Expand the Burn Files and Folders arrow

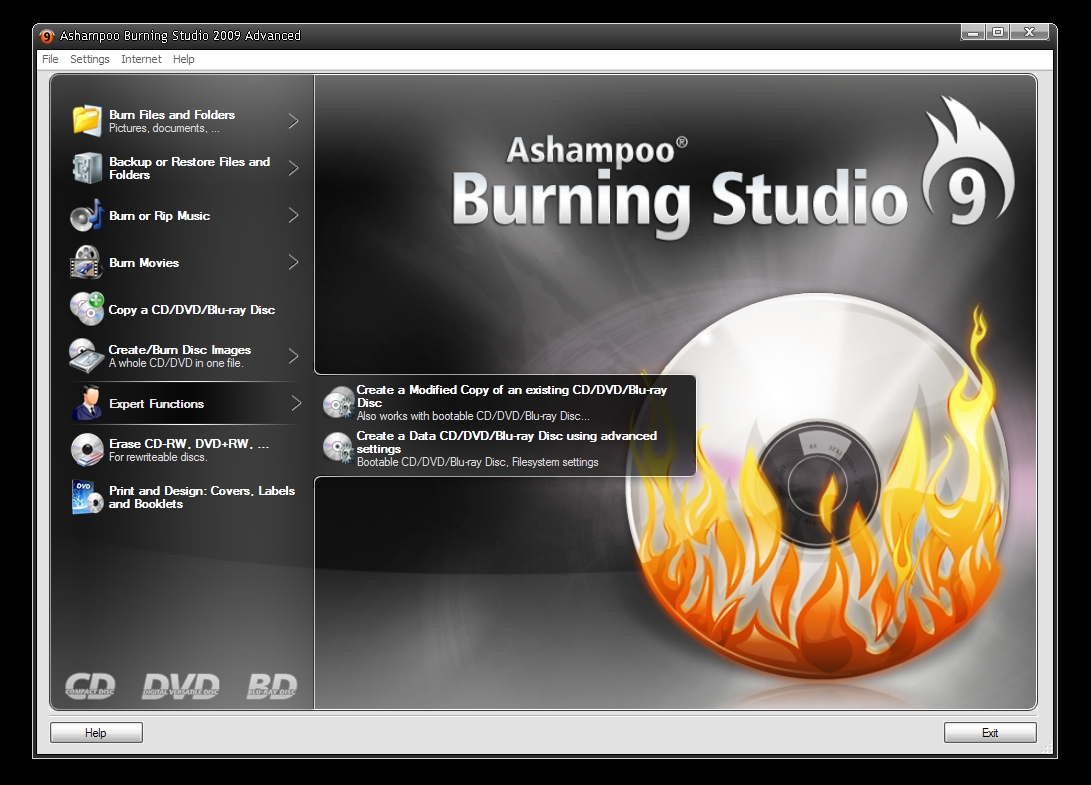[294, 121]
